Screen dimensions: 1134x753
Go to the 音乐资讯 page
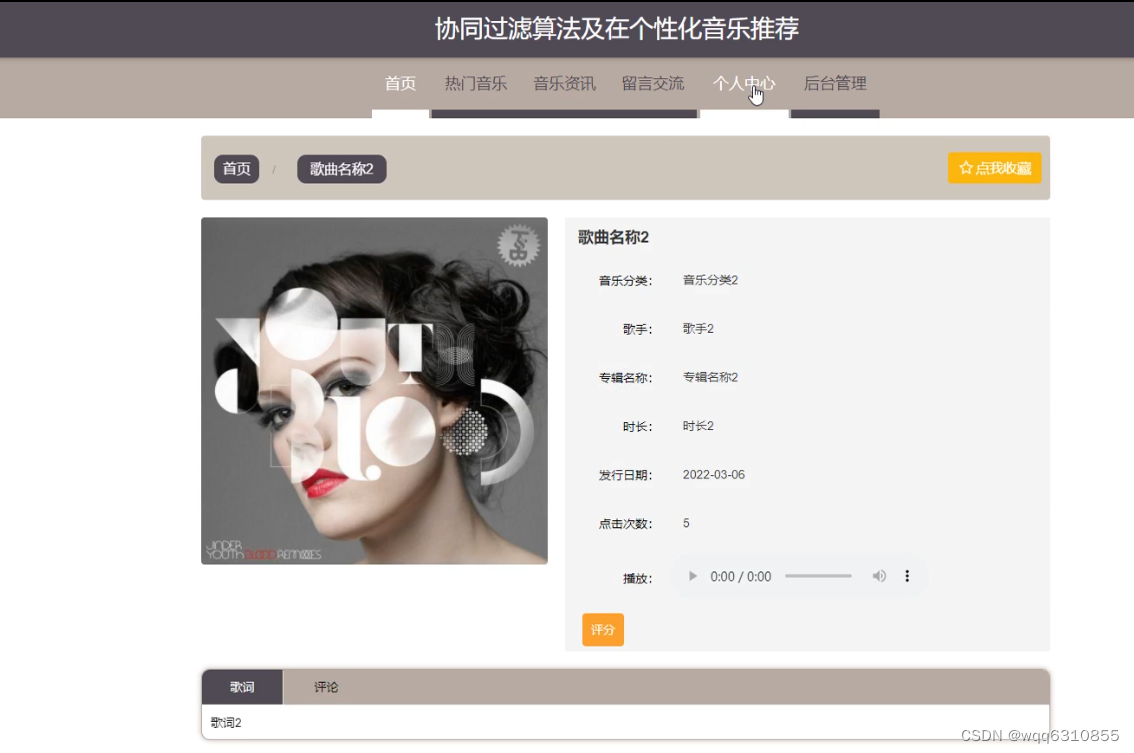pyautogui.click(x=565, y=84)
